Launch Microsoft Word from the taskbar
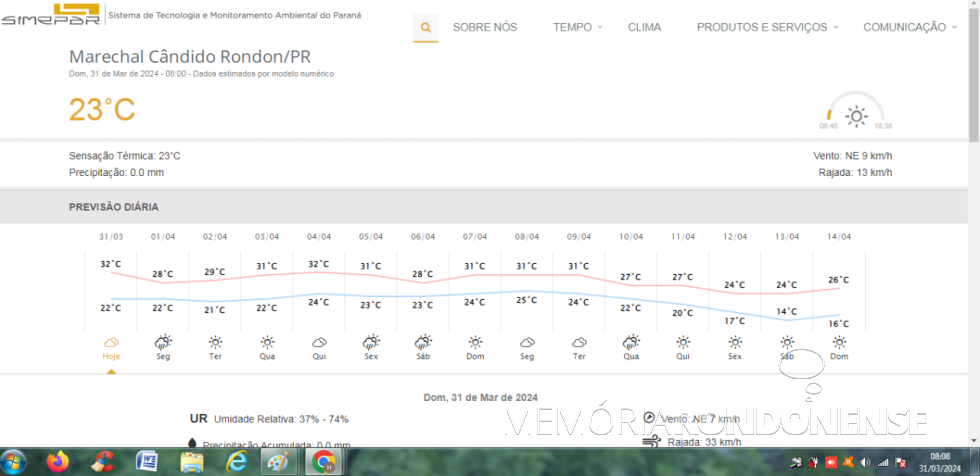This screenshot has height=476, width=980. [x=147, y=461]
